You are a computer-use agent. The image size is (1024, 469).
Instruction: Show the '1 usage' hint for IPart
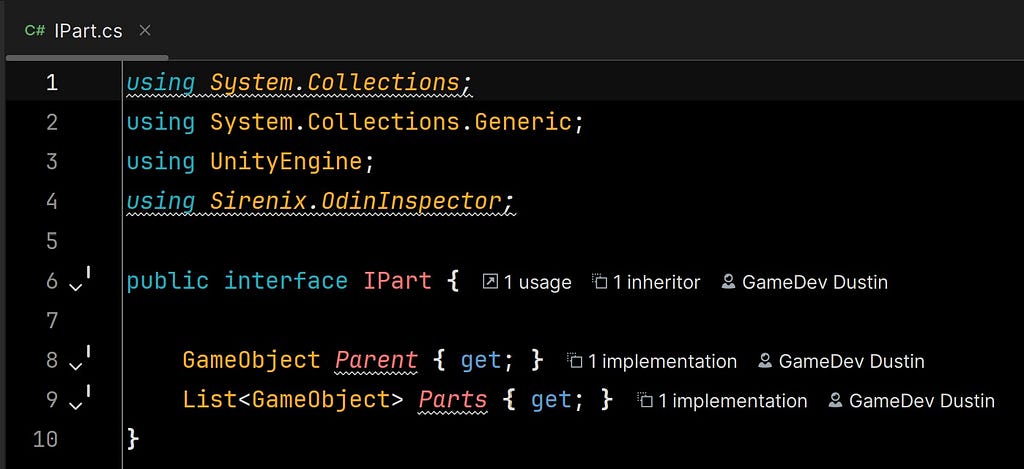pyautogui.click(x=527, y=282)
